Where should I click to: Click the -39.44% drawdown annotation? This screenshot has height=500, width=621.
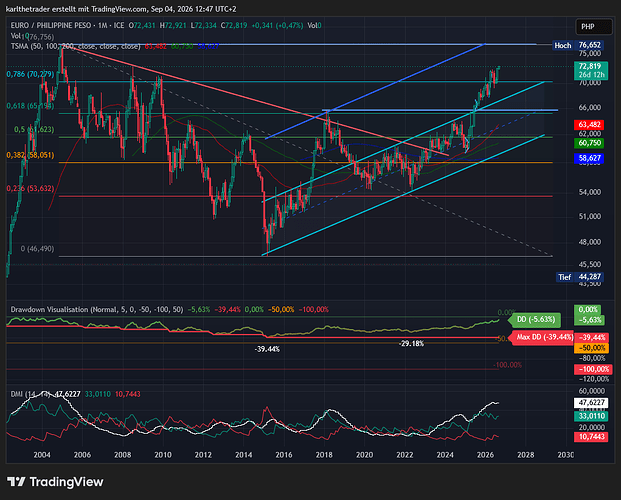pos(267,349)
